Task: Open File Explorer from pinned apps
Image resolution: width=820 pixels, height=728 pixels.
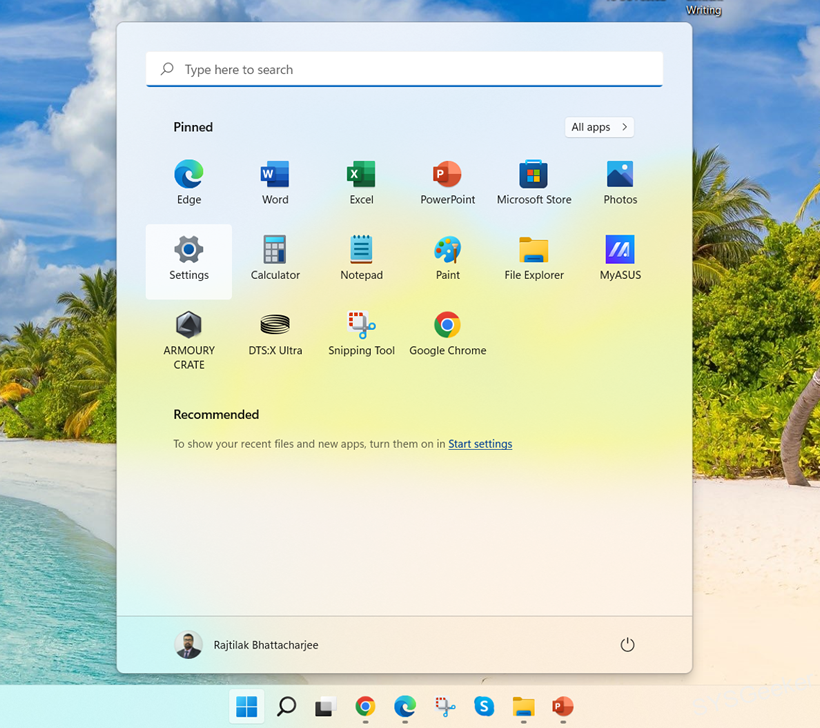Action: [x=534, y=259]
